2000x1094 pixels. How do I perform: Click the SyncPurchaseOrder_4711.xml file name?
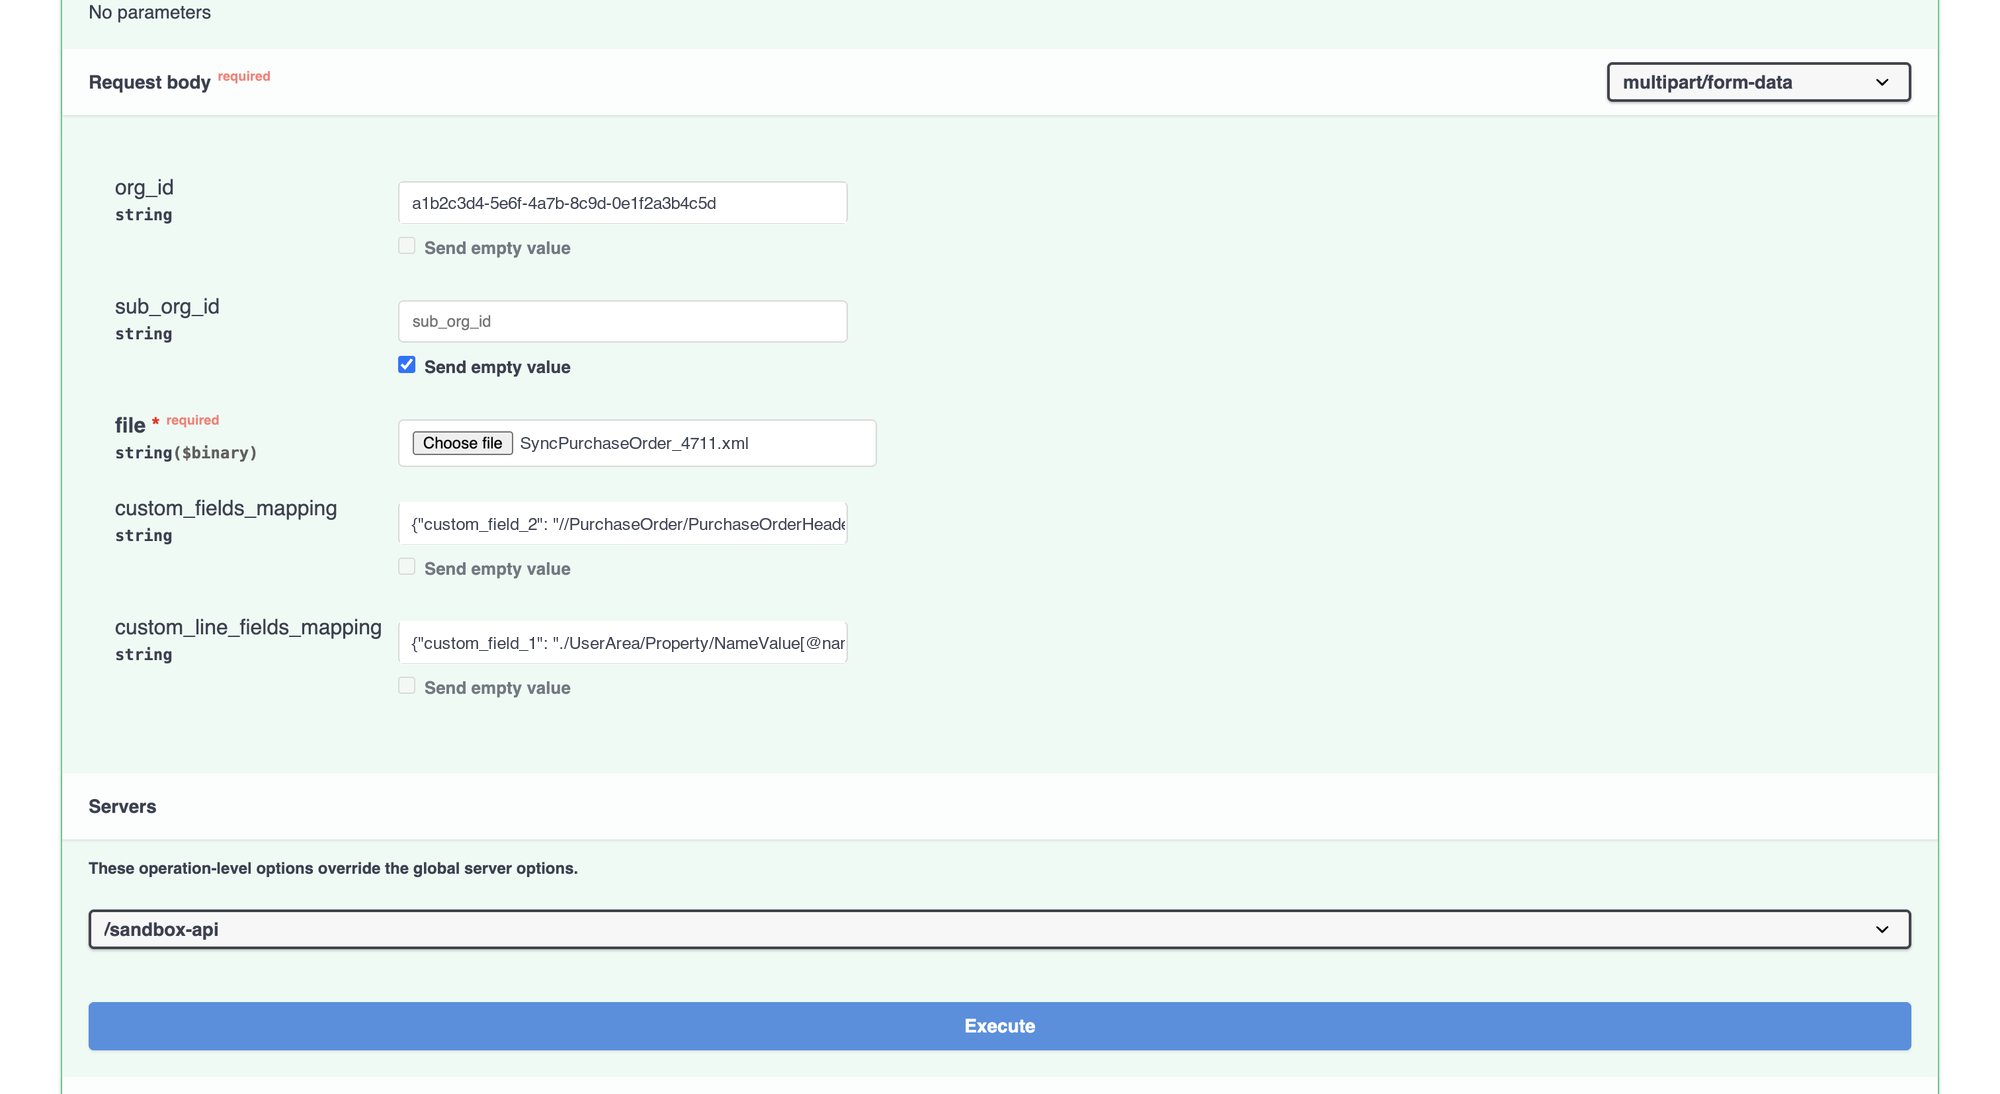634,443
